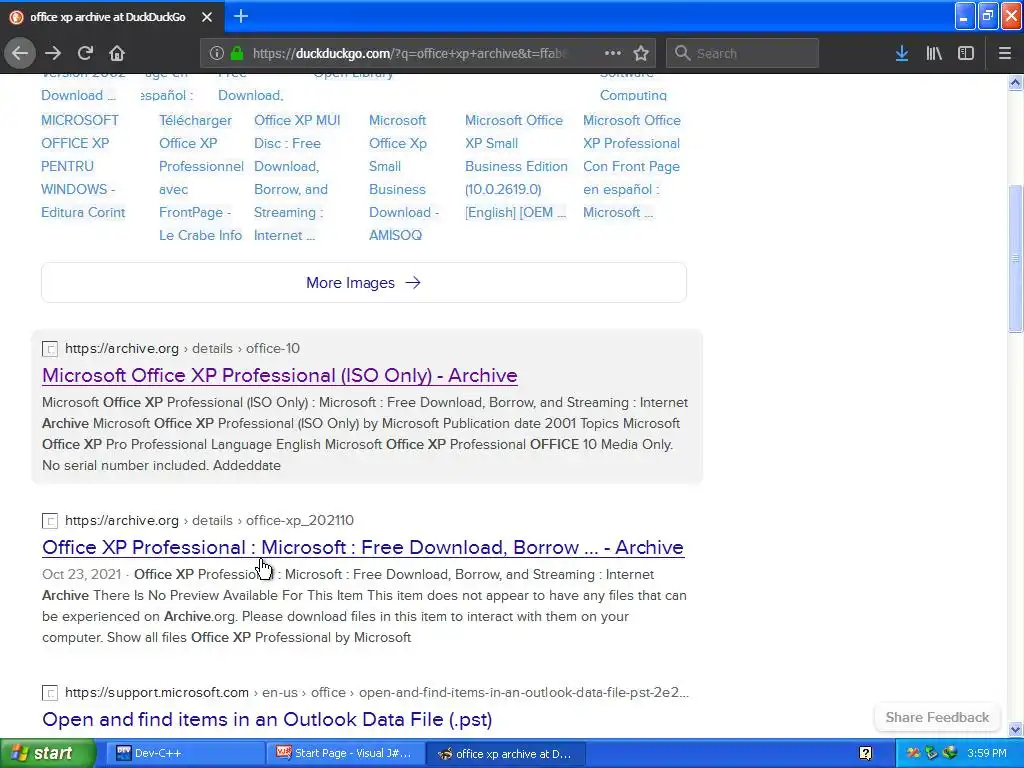1024x768 pixels.
Task: Open the Outlook Data File (.pst) result
Action: [267, 719]
